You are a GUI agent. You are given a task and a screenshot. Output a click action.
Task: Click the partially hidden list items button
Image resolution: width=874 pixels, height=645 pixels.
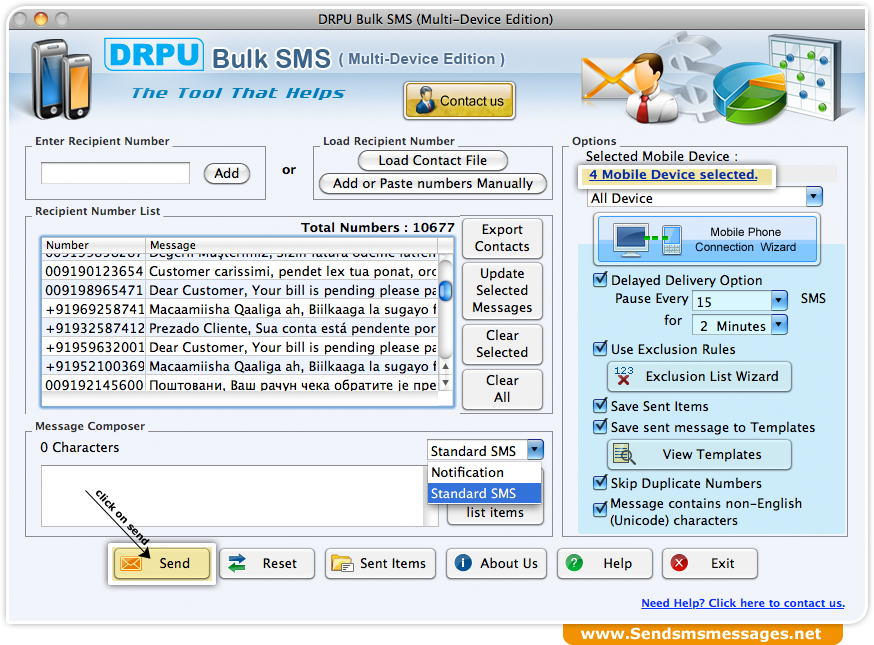(495, 513)
